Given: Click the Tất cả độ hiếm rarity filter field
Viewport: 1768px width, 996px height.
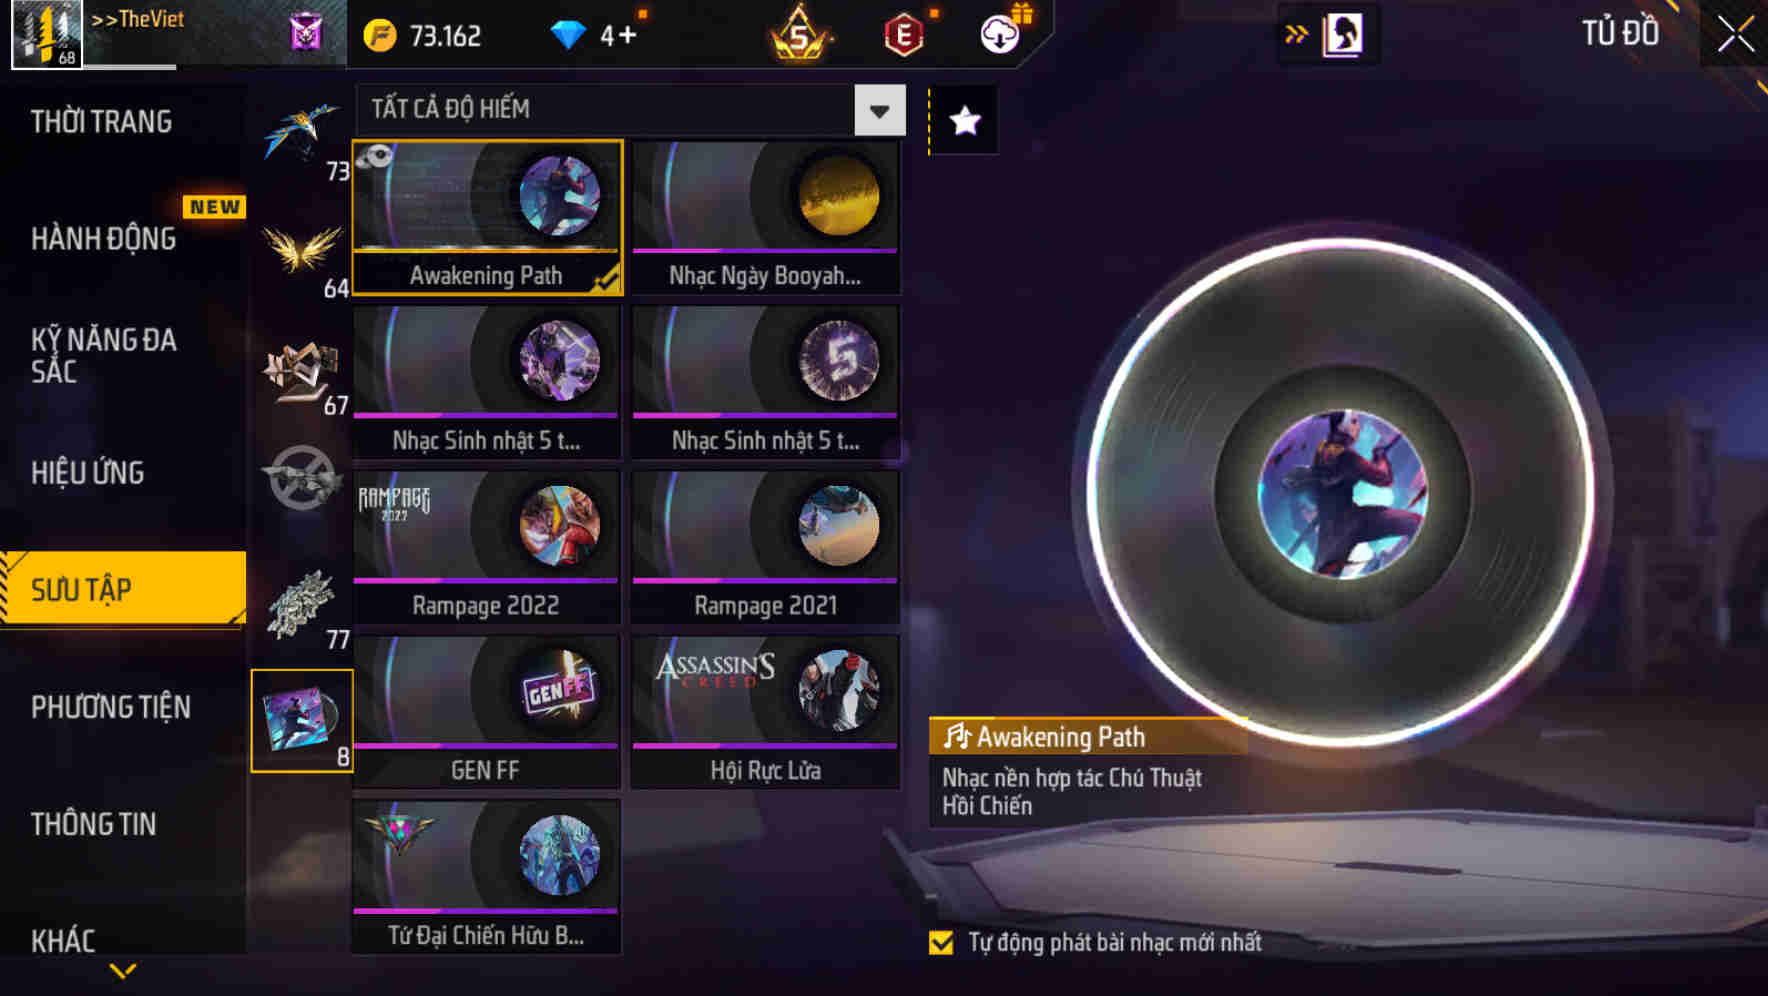Looking at the screenshot, I should pyautogui.click(x=631, y=110).
